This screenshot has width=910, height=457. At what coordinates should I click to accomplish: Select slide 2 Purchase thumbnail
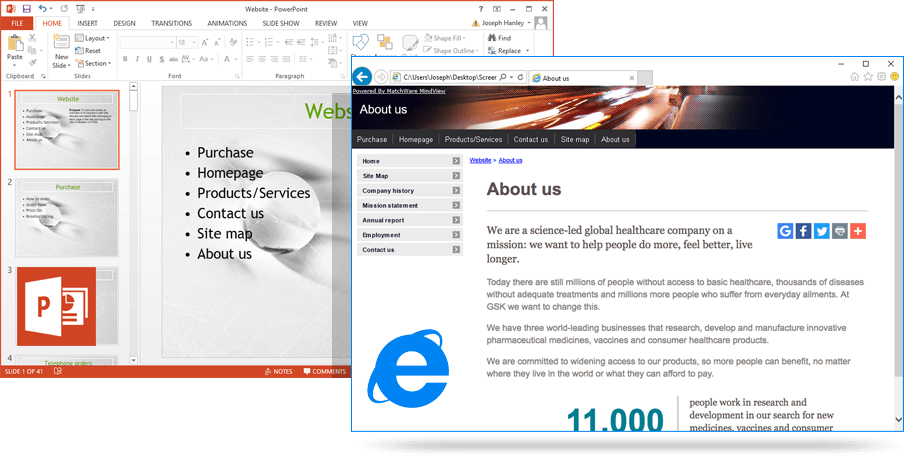[67, 217]
